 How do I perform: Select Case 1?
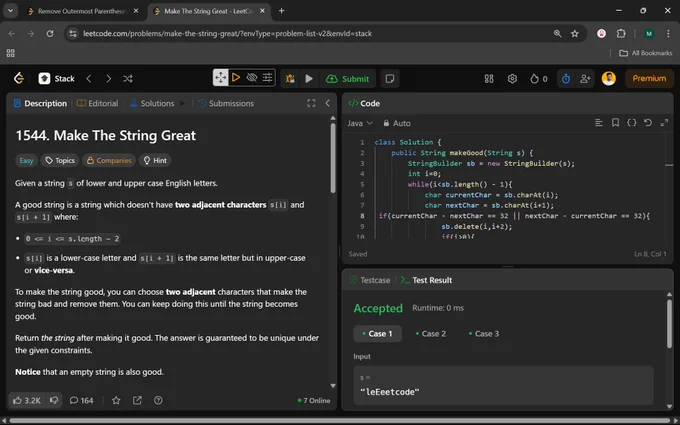click(377, 333)
